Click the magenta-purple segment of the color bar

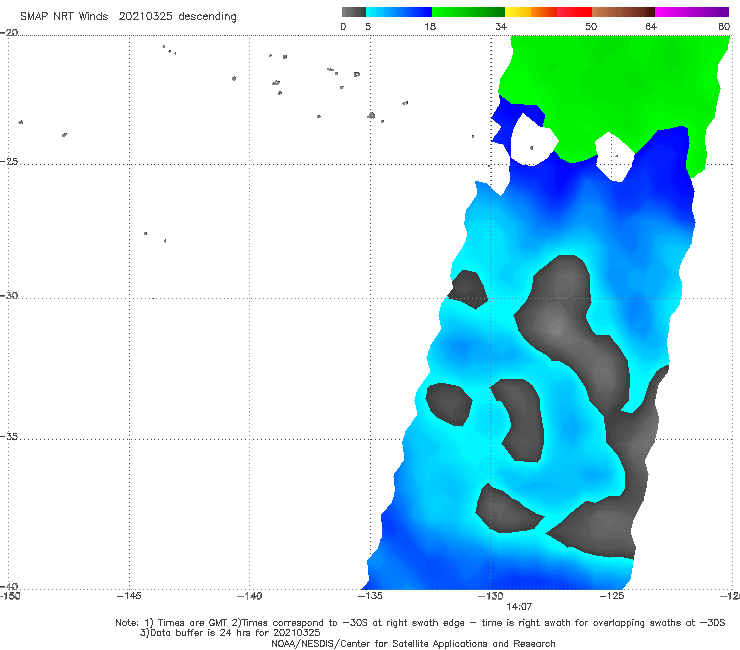(692, 12)
